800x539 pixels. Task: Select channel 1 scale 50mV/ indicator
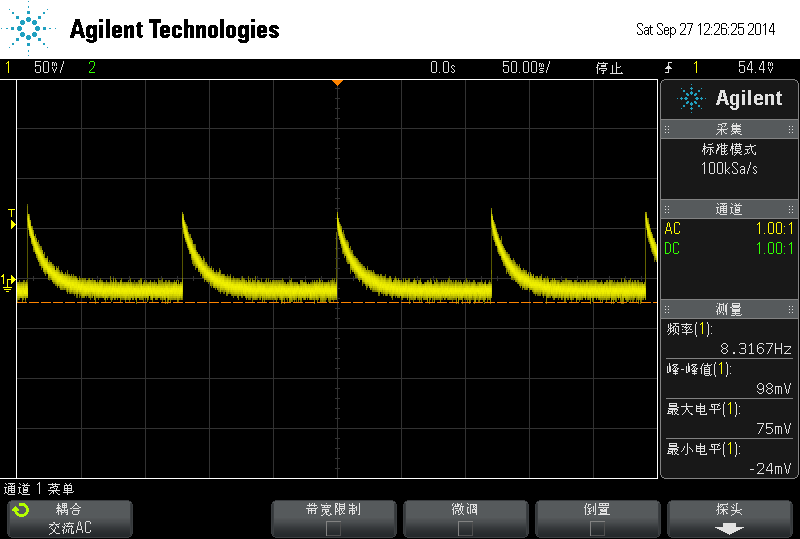pos(49,67)
